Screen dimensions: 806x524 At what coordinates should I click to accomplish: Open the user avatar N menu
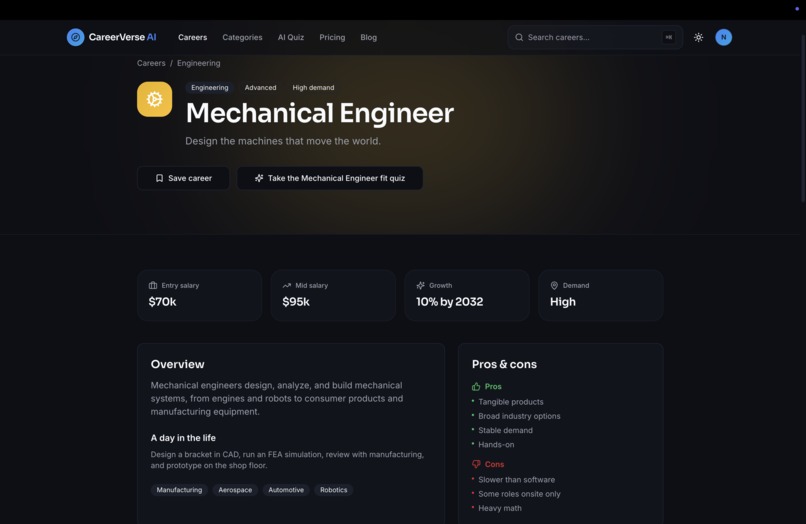point(723,37)
